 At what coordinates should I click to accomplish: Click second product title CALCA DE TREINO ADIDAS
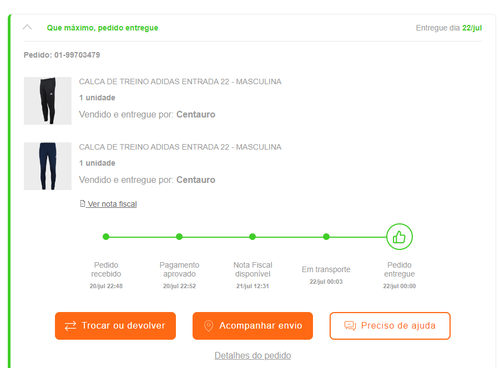[x=180, y=147]
